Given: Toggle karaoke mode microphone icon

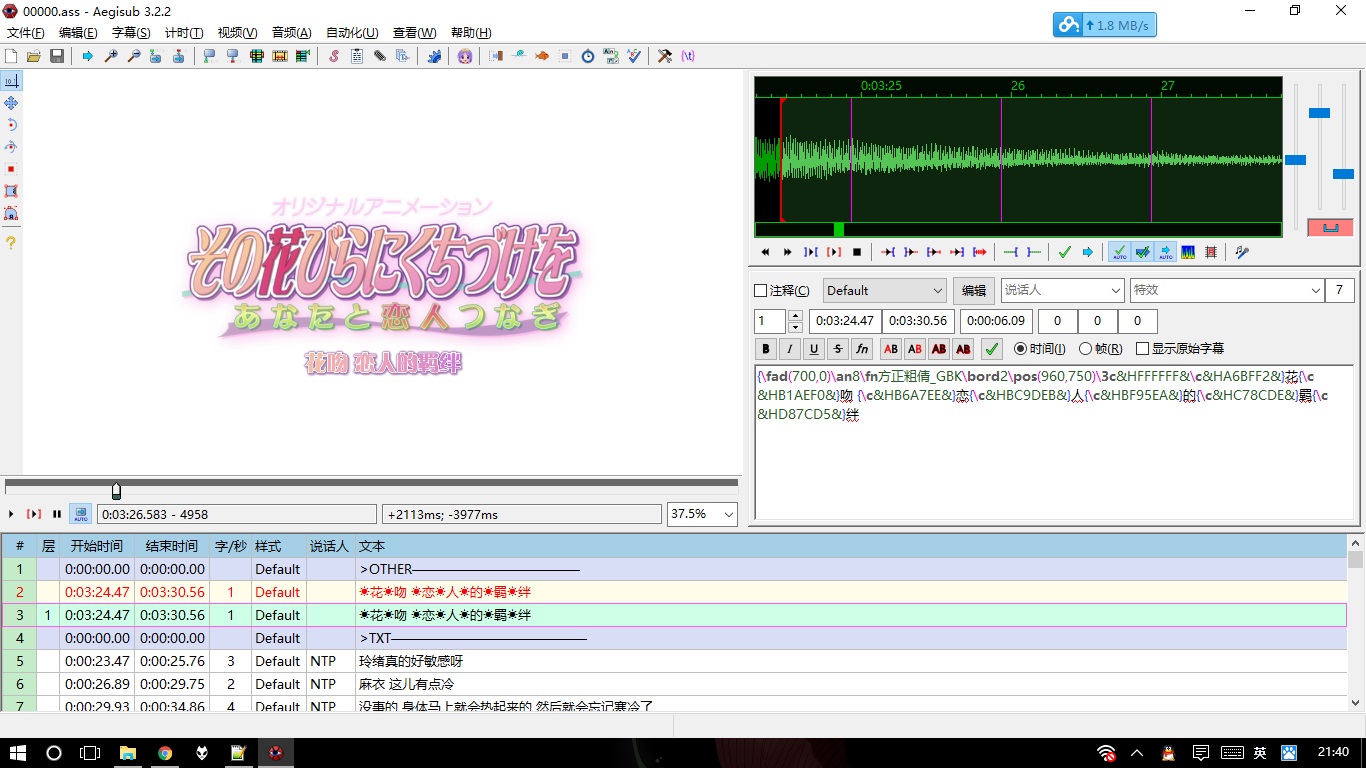Looking at the screenshot, I should click(1241, 252).
